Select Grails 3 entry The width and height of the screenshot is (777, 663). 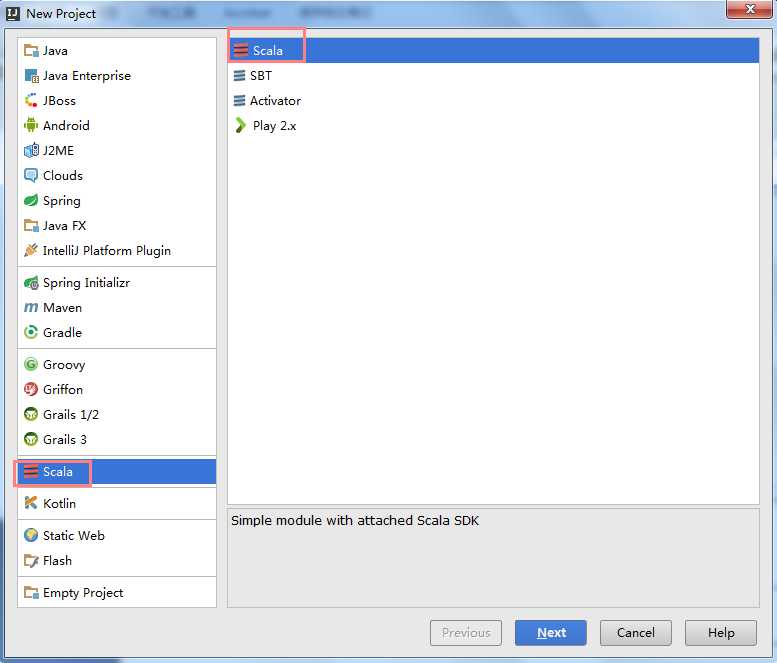click(x=117, y=439)
